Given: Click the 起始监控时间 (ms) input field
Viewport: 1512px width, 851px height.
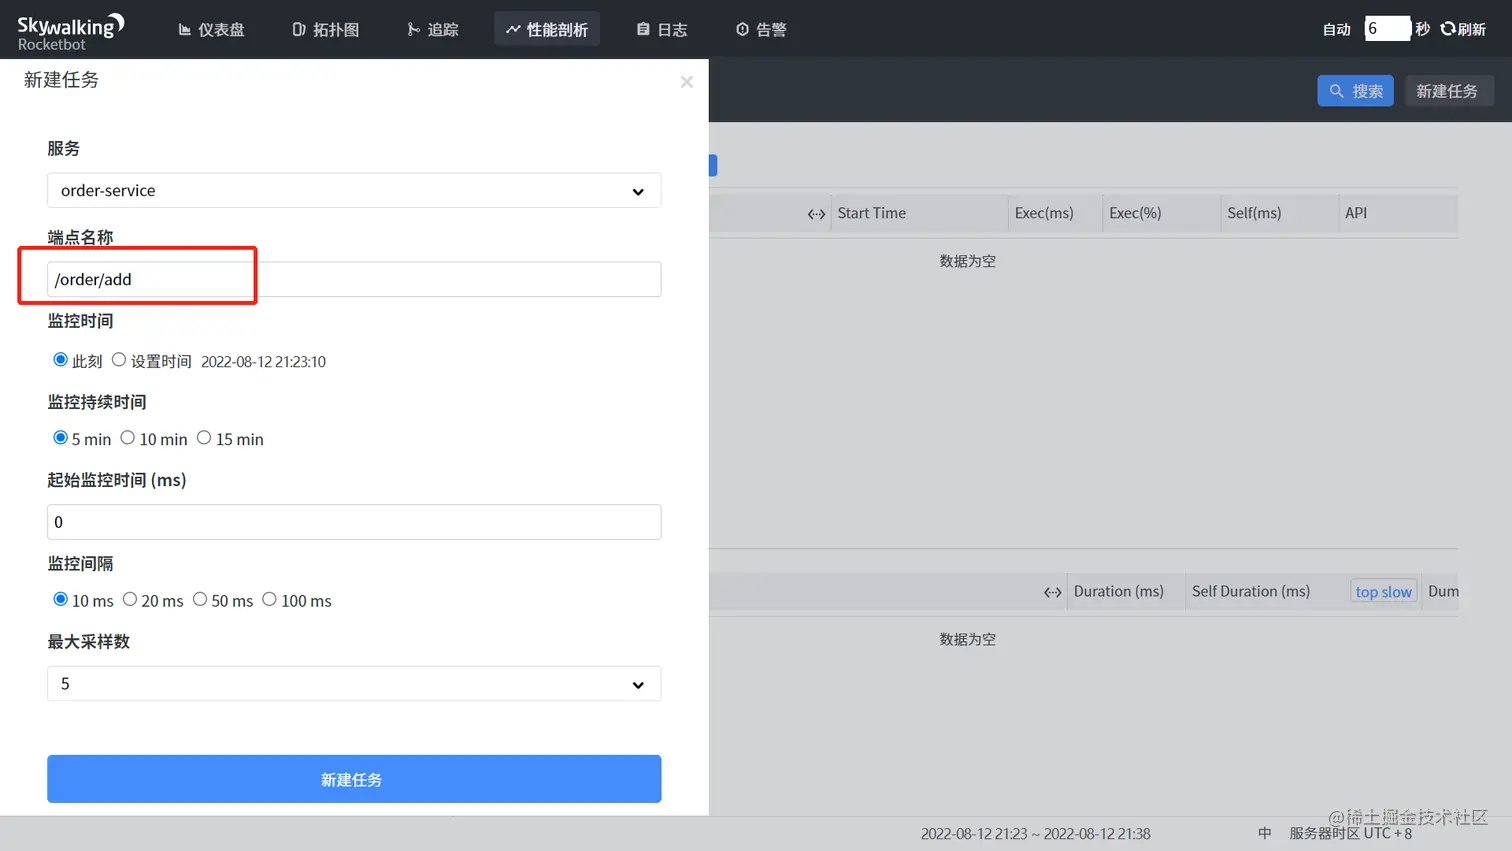Looking at the screenshot, I should tap(354, 522).
